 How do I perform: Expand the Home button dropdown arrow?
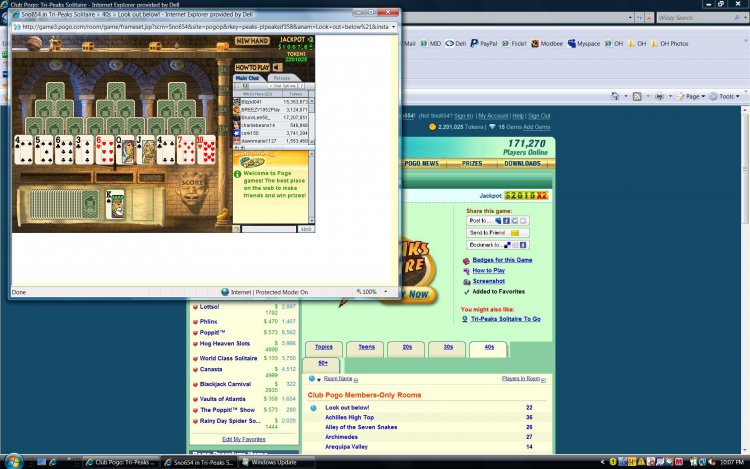coord(626,96)
